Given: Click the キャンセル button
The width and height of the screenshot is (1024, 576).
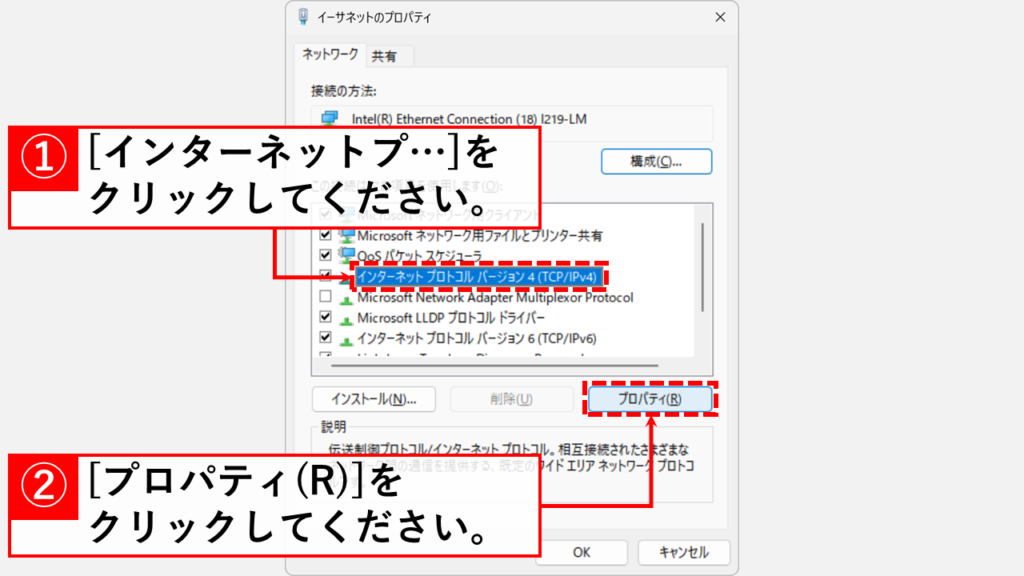Looking at the screenshot, I should coord(684,552).
